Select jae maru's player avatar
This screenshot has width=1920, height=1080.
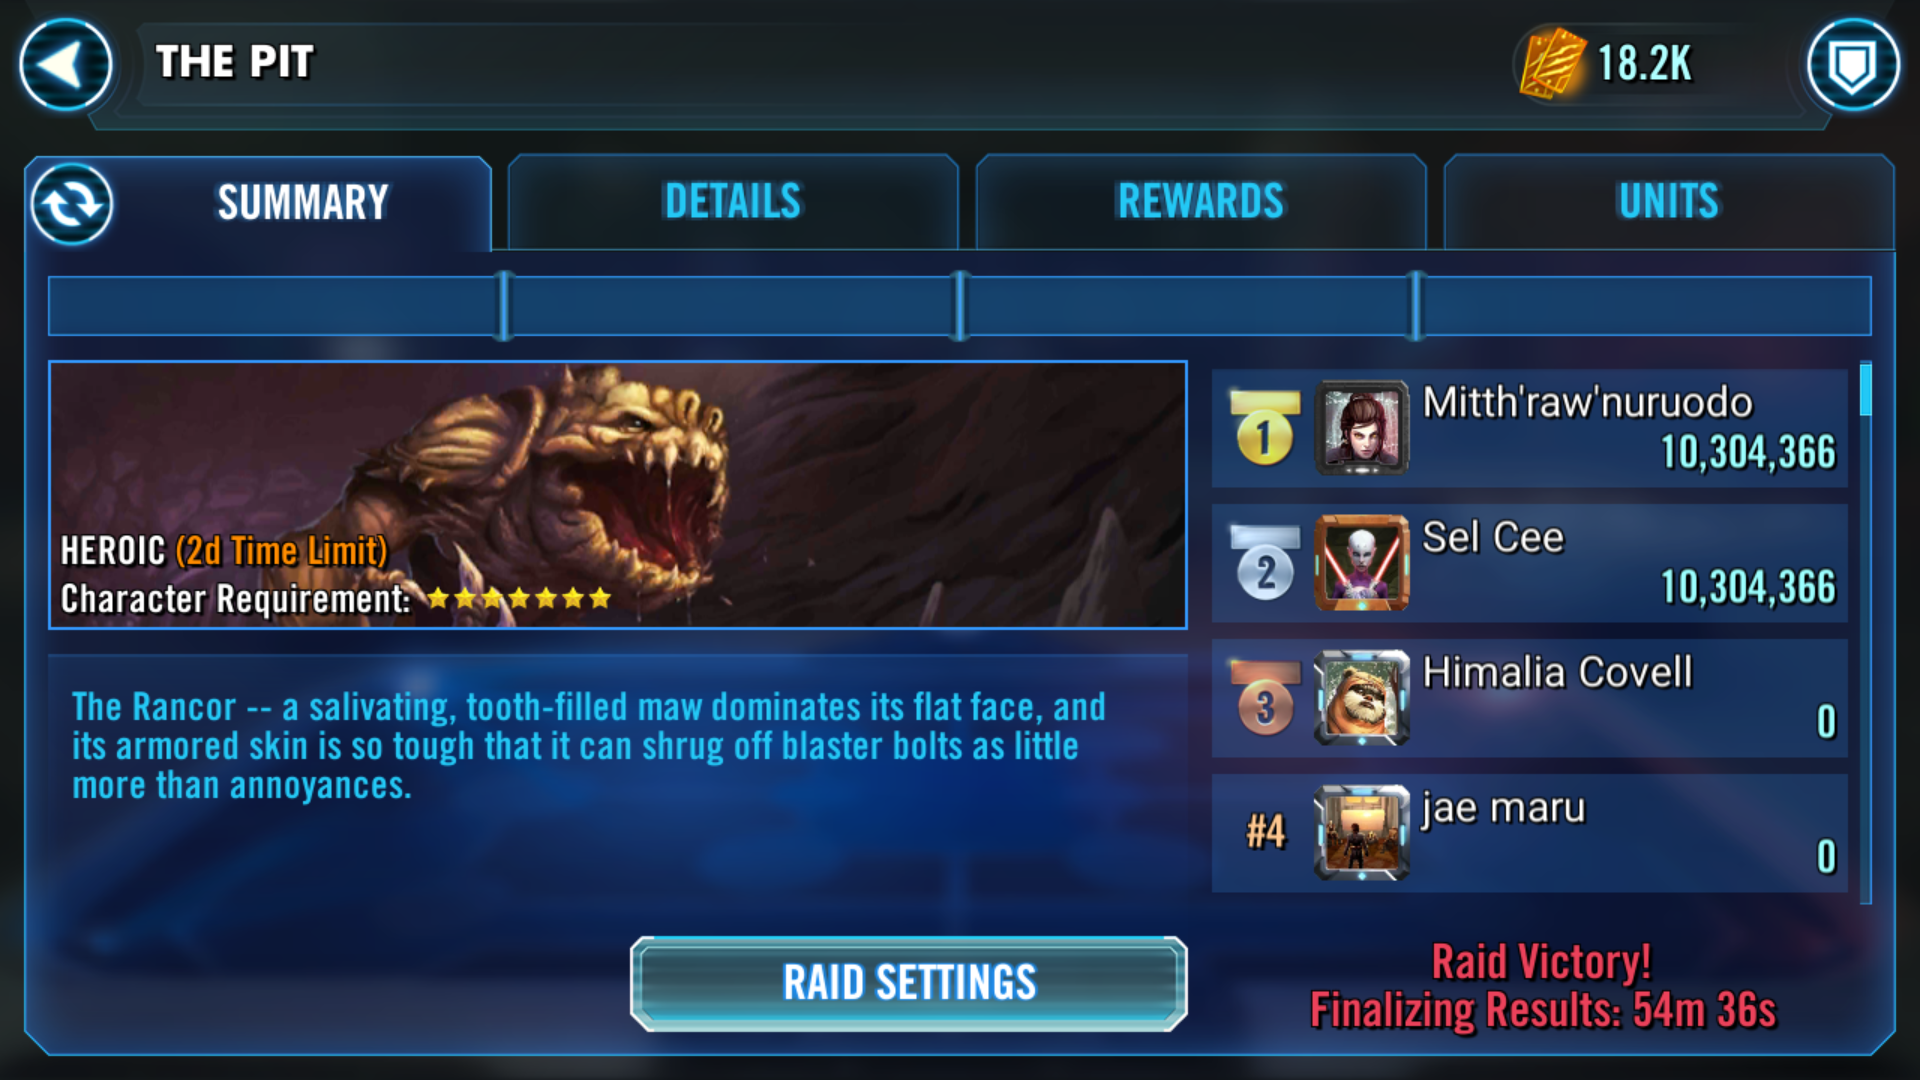[1361, 833]
